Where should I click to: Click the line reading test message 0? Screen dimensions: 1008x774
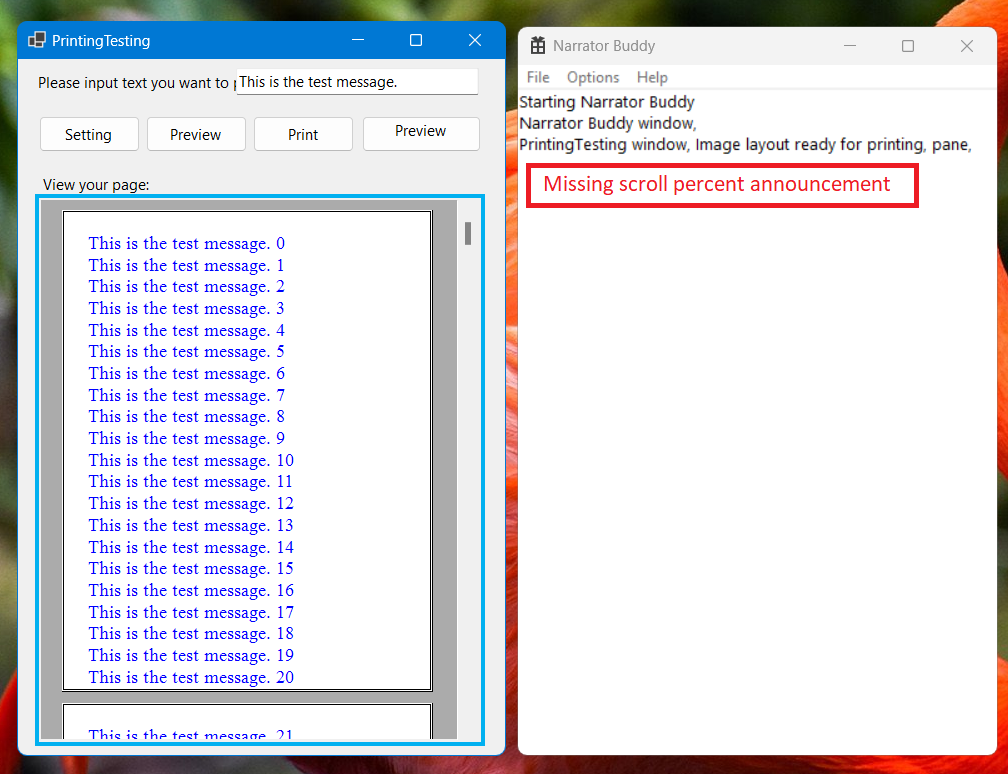186,243
